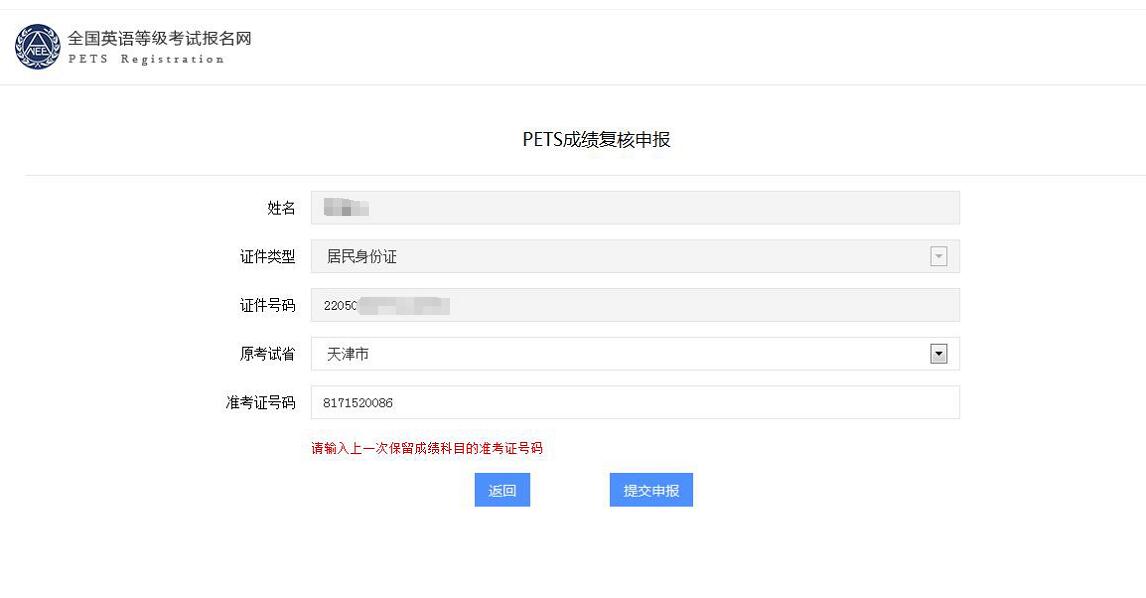The height and width of the screenshot is (598, 1146).
Task: Click the 原考试省 field label
Action: tap(267, 354)
